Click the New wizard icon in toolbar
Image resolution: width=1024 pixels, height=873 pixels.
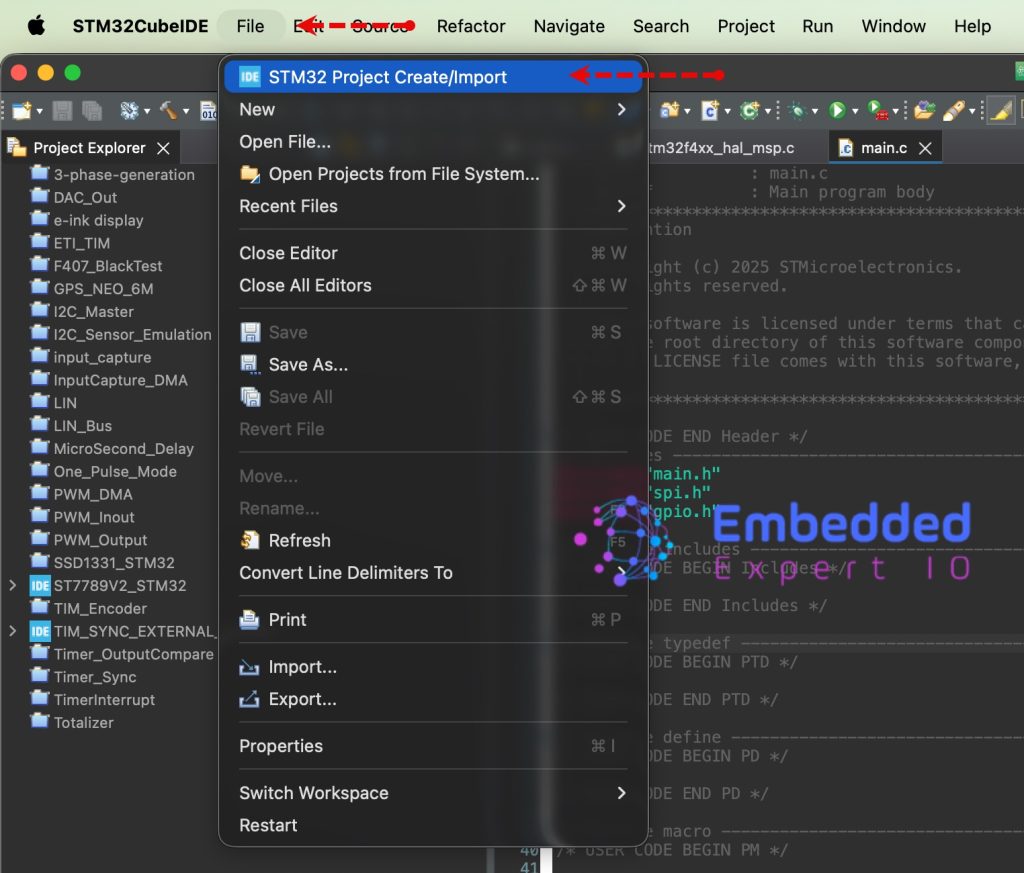click(21, 110)
